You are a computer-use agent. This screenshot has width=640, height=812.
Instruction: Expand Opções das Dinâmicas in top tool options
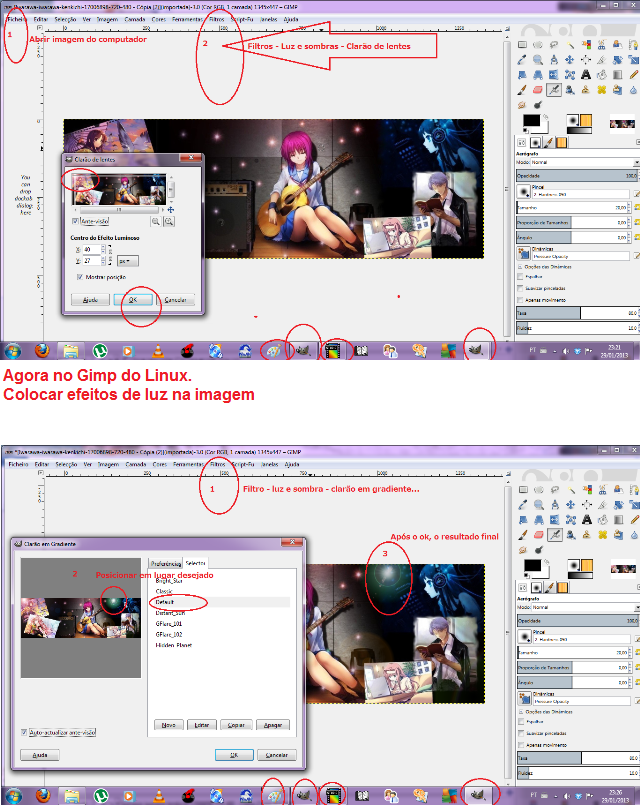point(520,267)
